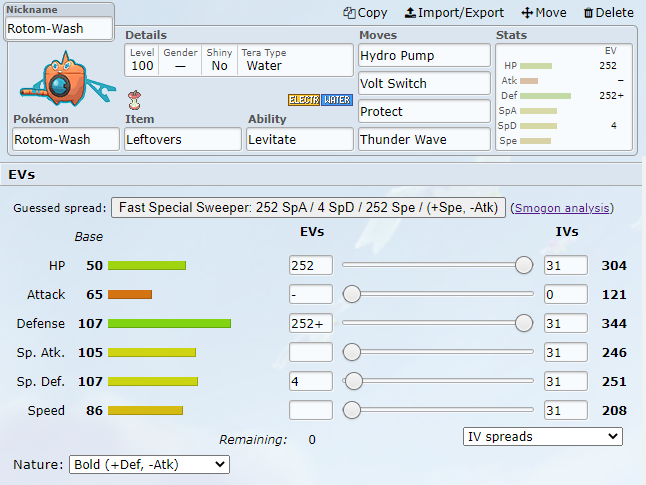Click the Defense EV slider handle
The width and height of the screenshot is (646, 485).
[x=524, y=323]
